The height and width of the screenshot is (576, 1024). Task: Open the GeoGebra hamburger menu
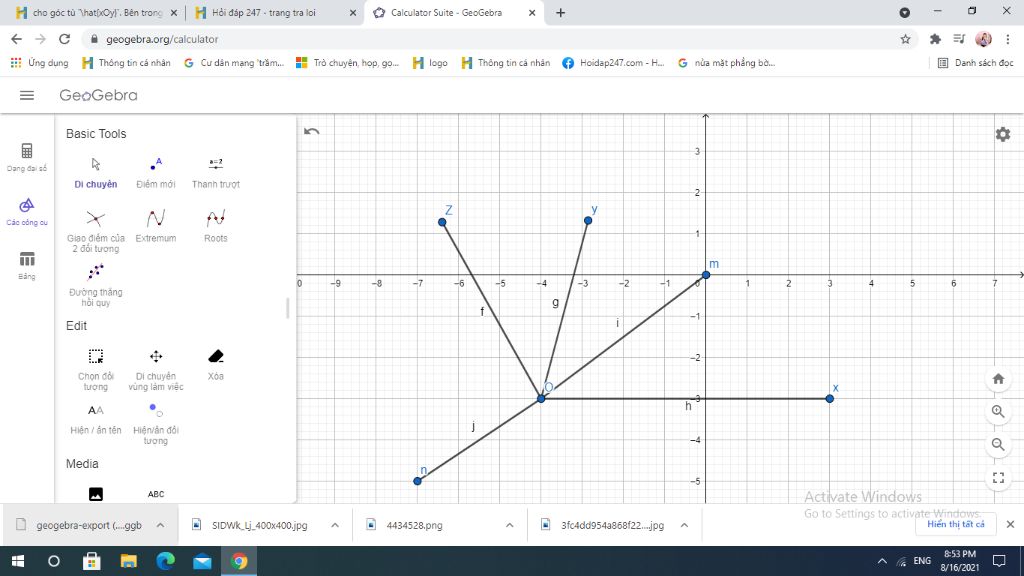click(x=27, y=95)
